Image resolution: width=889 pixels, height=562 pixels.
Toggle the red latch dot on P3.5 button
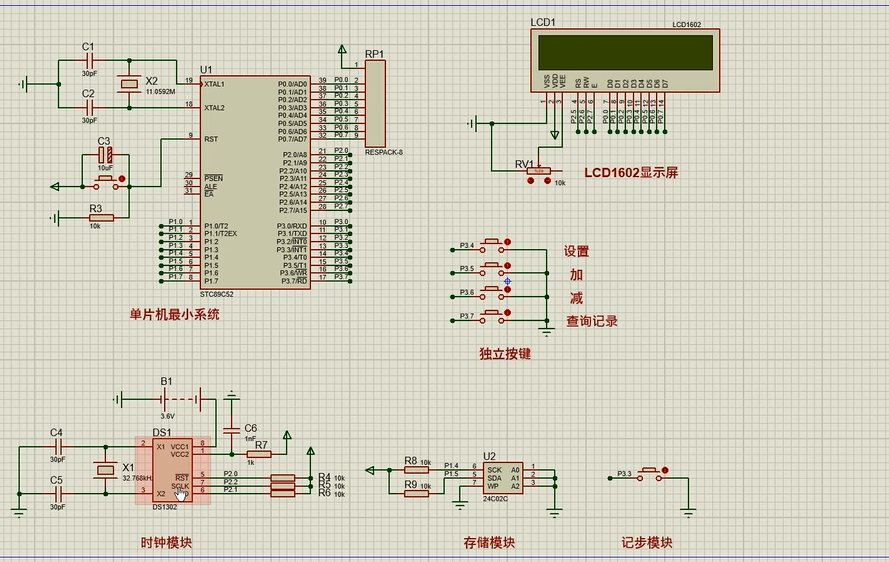[x=507, y=265]
